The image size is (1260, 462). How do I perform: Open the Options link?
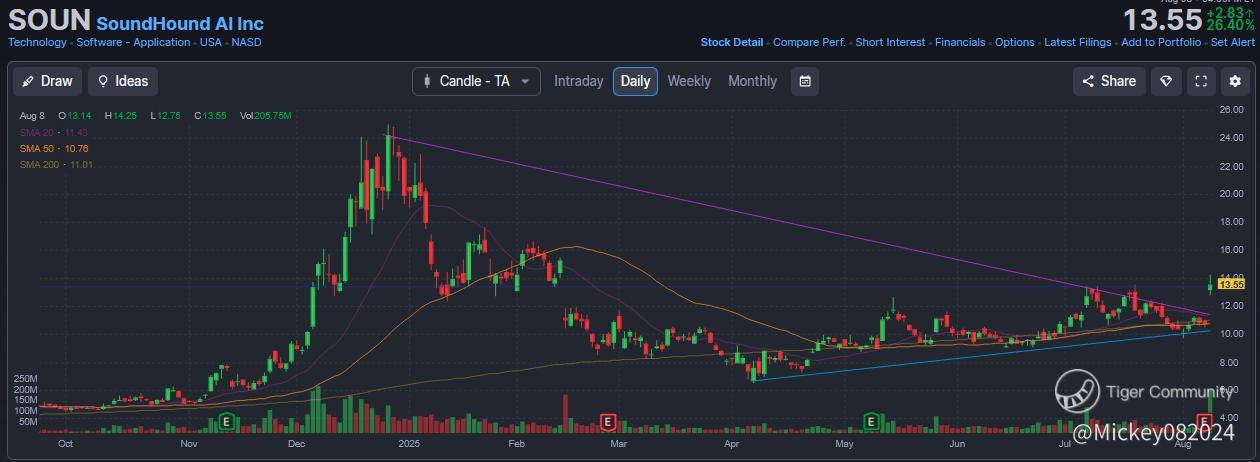(x=1015, y=42)
